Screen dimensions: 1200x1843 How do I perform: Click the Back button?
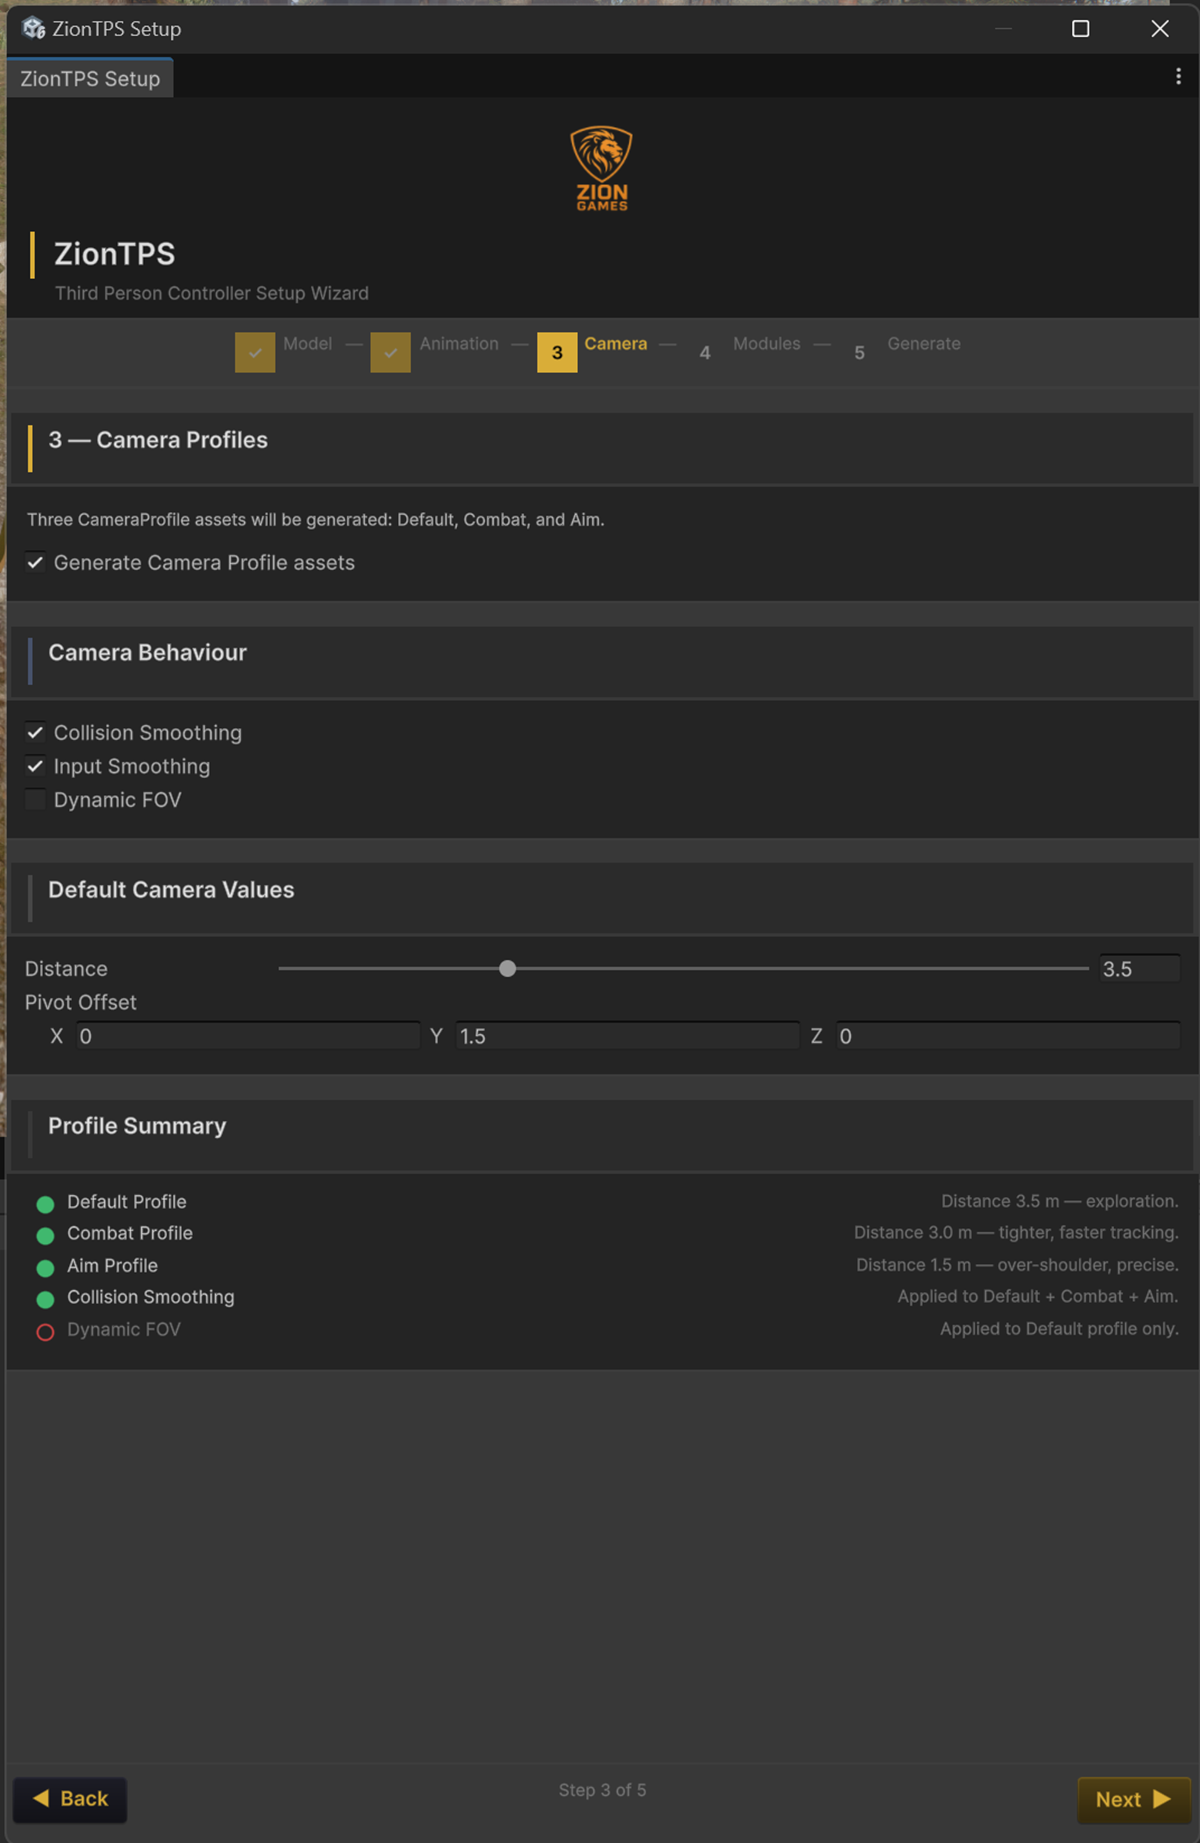pyautogui.click(x=70, y=1799)
